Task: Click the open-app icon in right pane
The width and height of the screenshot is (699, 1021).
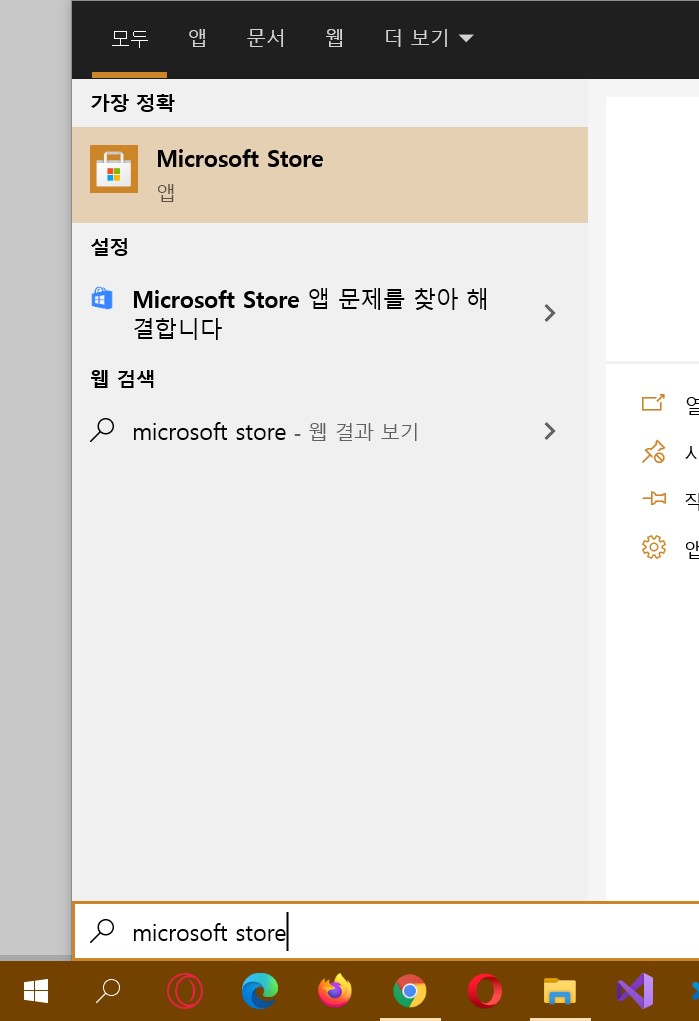Action: 653,403
